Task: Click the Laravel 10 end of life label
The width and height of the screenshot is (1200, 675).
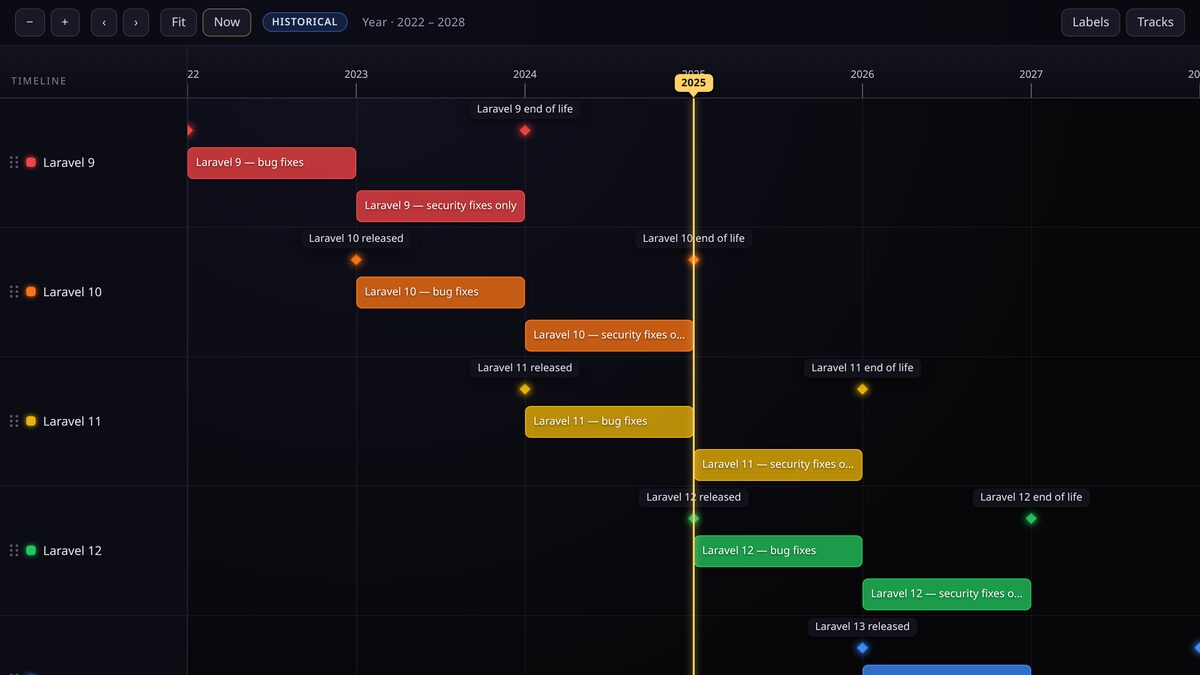Action: 694,238
